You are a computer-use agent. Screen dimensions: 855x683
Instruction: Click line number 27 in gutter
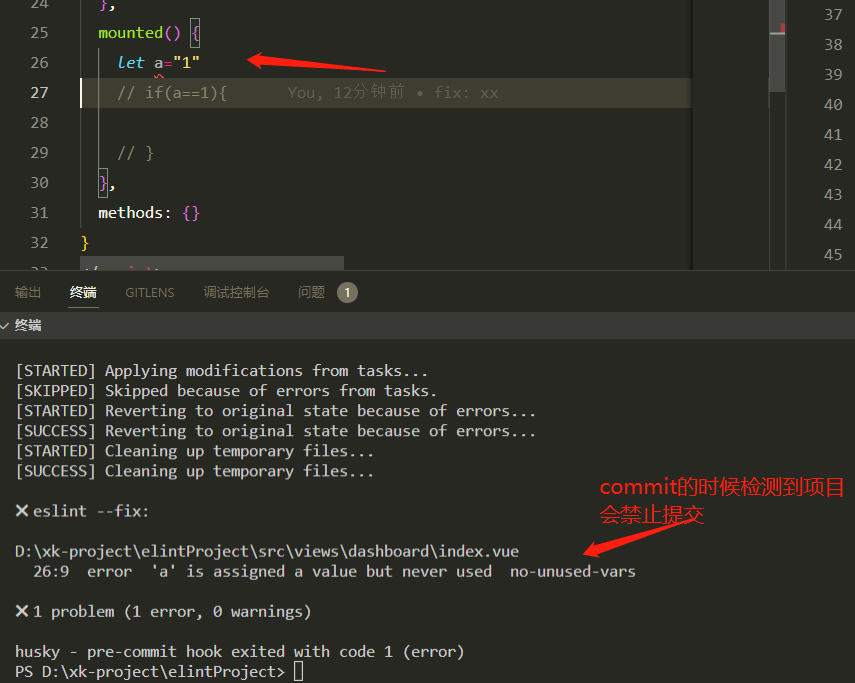(x=39, y=93)
